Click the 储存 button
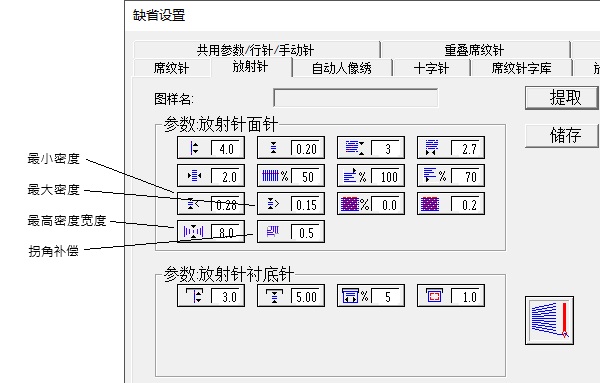Viewport: 600px width, 383px height. coord(562,135)
